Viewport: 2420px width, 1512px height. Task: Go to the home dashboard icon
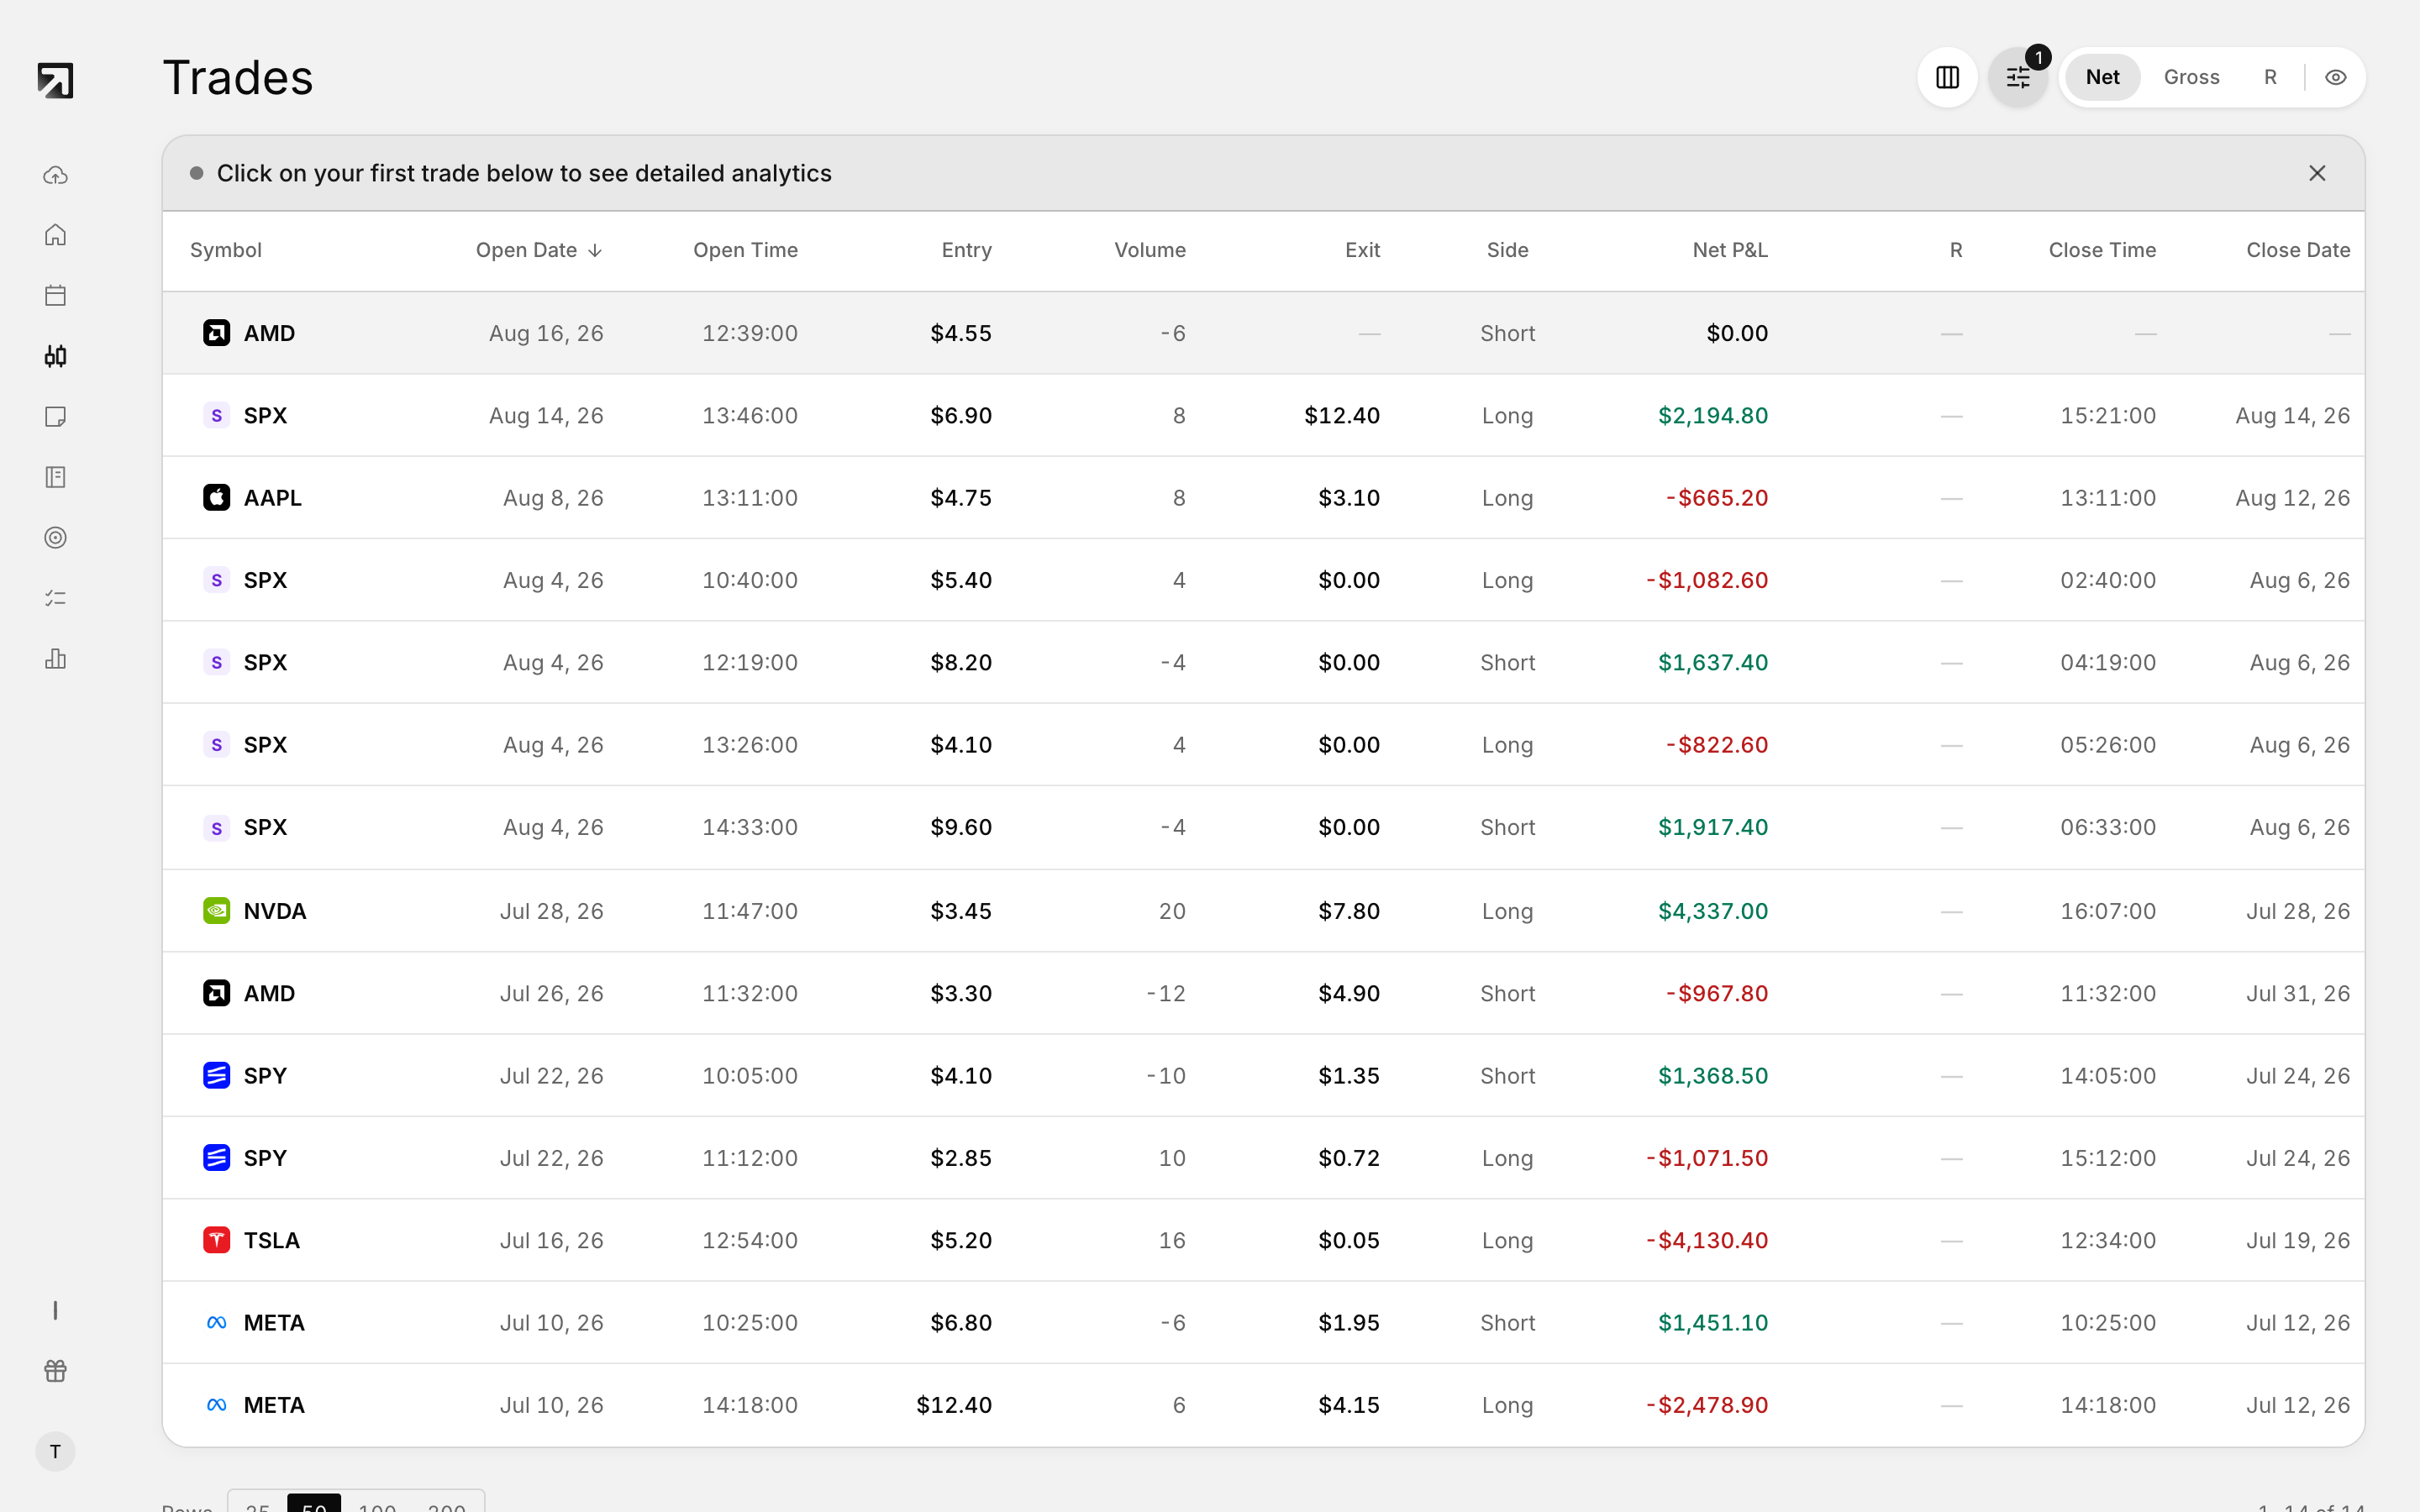point(55,235)
